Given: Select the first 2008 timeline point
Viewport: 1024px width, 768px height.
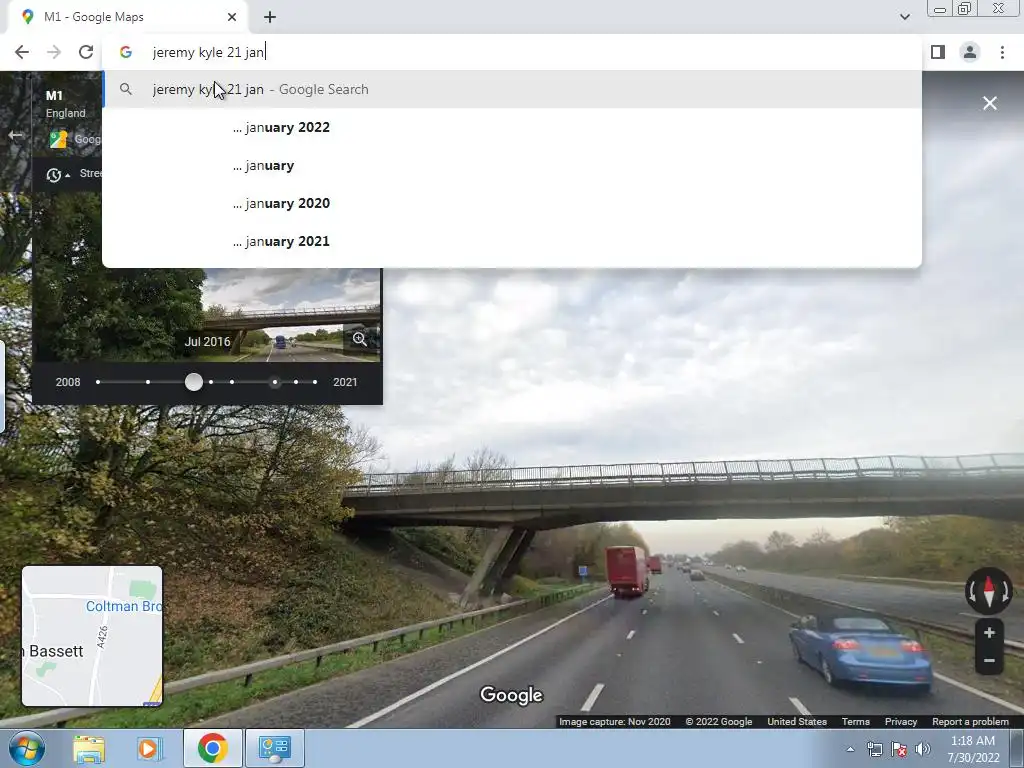Looking at the screenshot, I should pos(98,382).
